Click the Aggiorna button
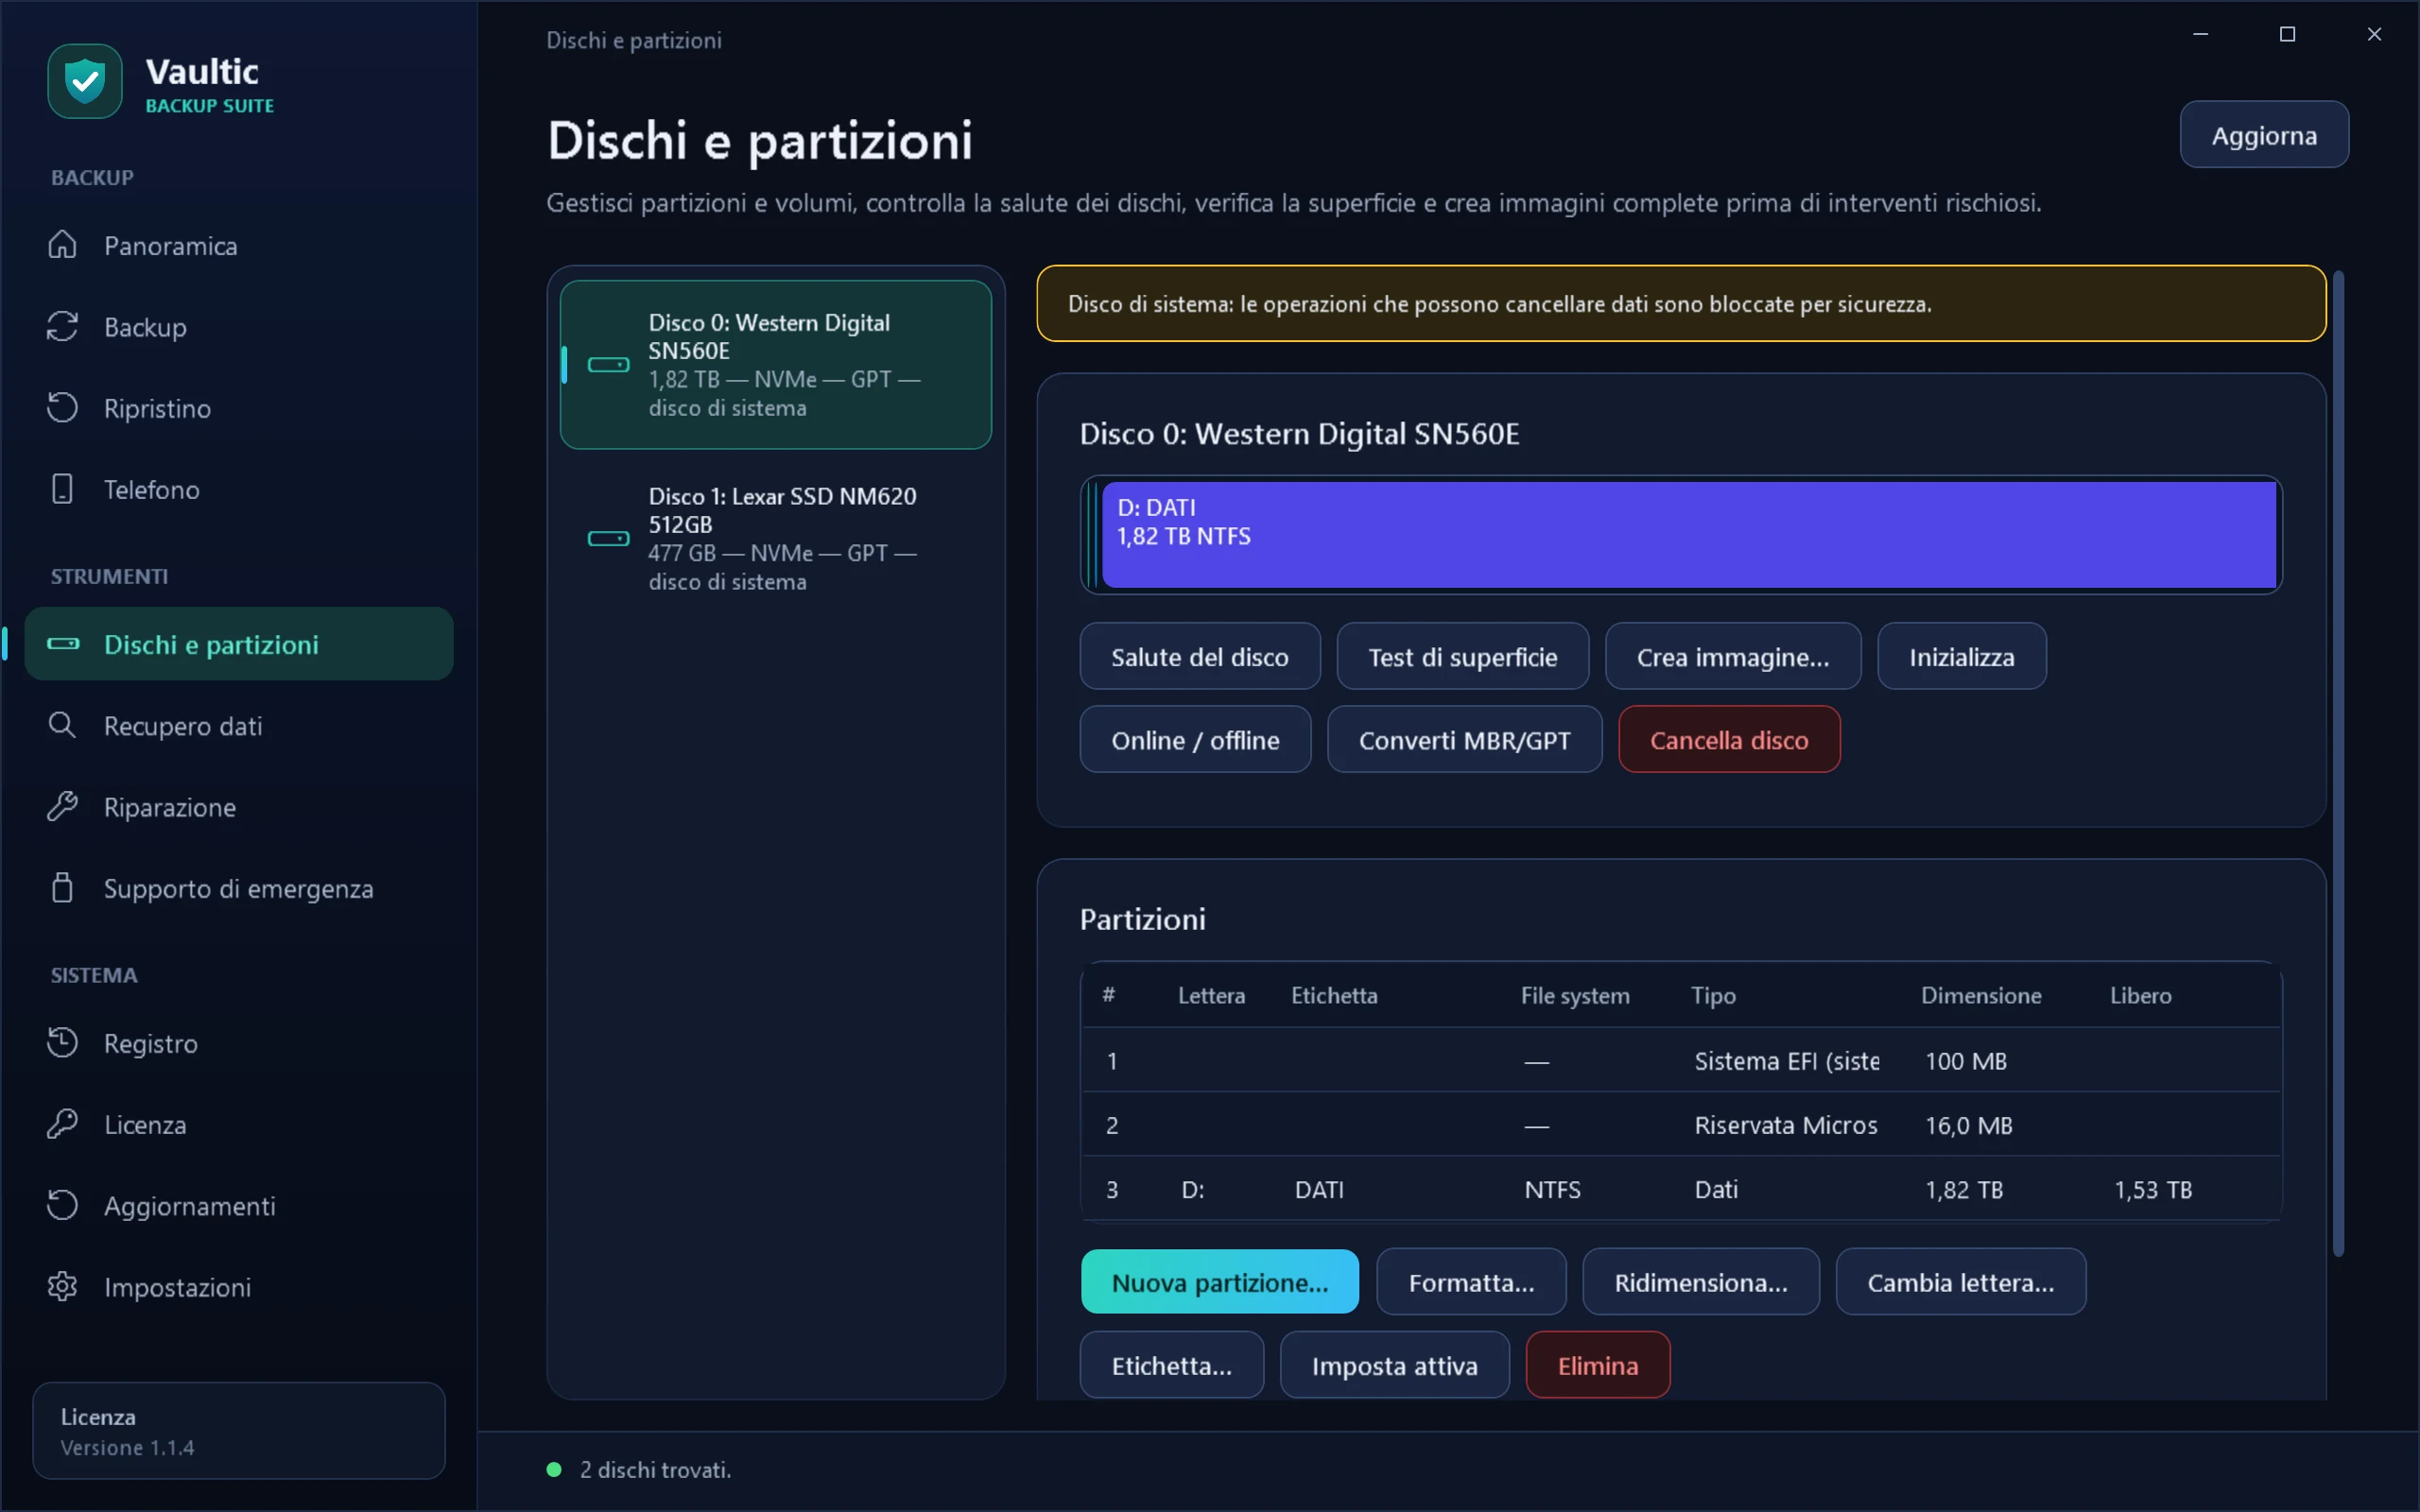The width and height of the screenshot is (2420, 1512). (2264, 135)
